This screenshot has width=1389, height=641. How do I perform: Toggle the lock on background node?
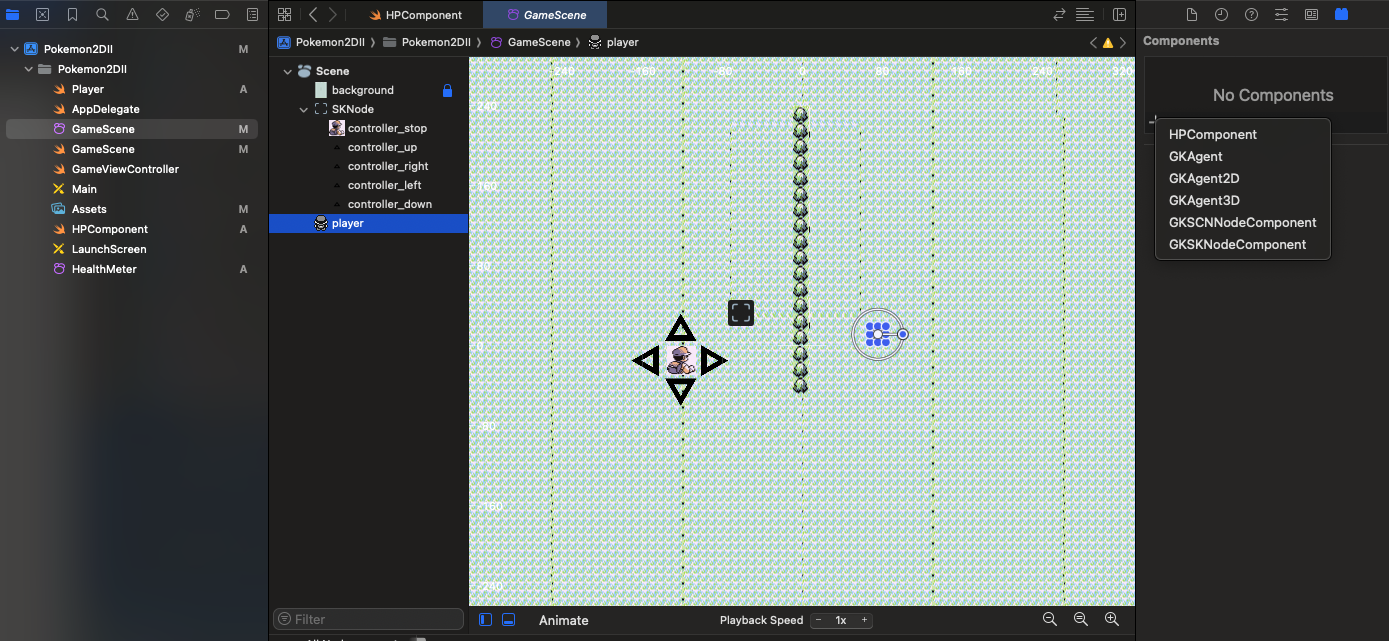click(x=447, y=91)
